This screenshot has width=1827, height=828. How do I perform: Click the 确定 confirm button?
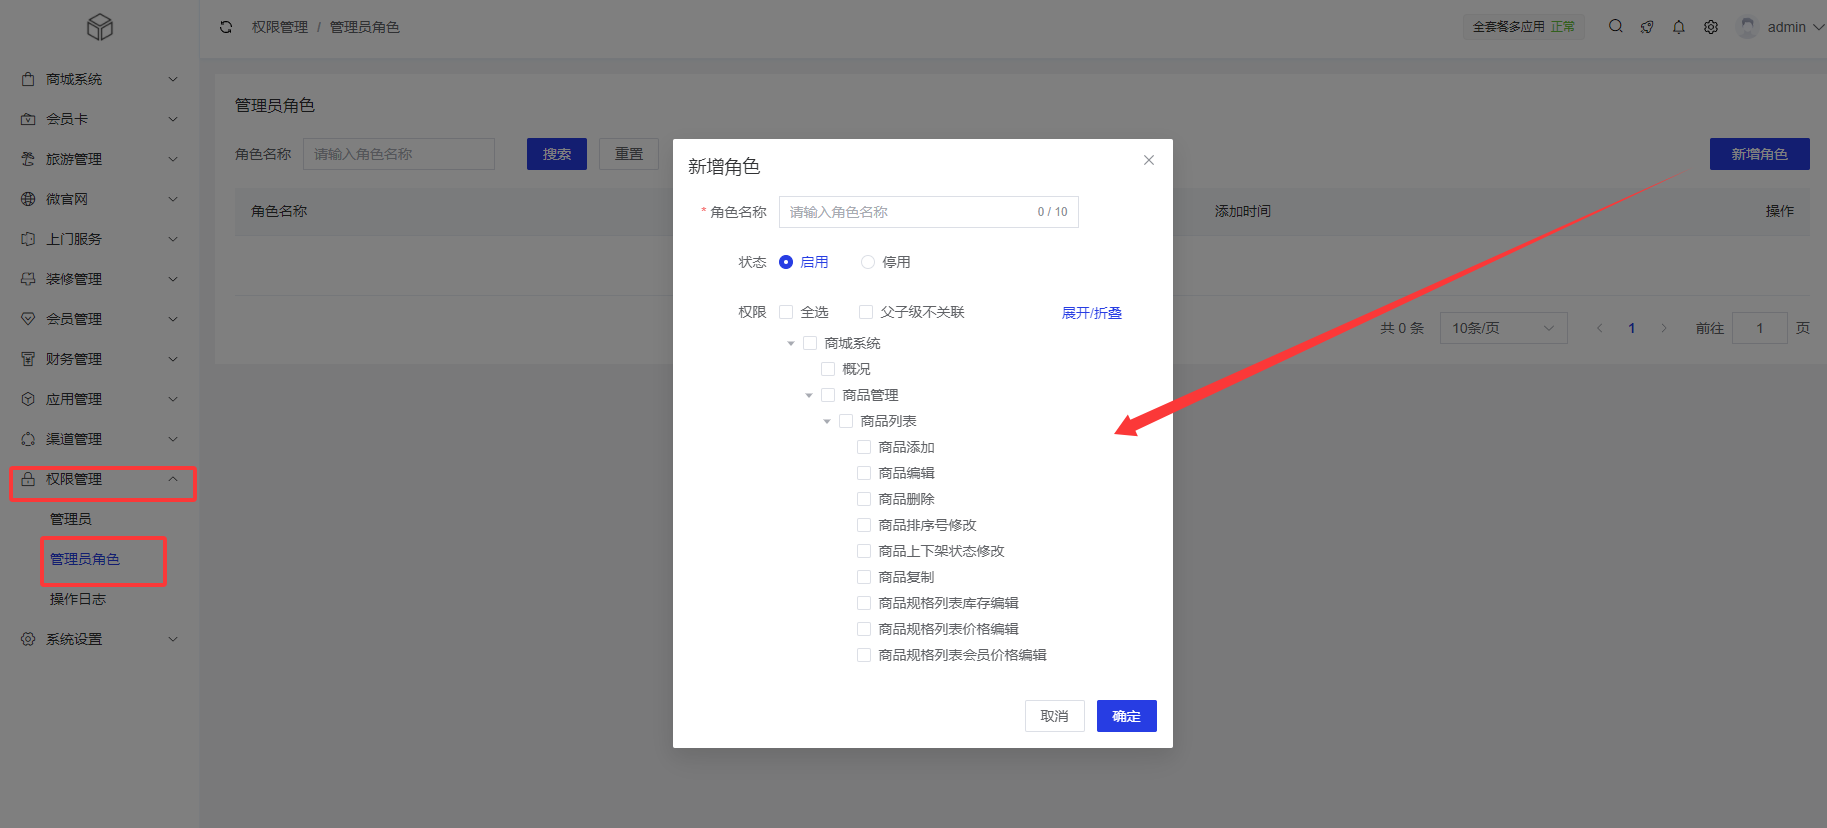click(1126, 716)
